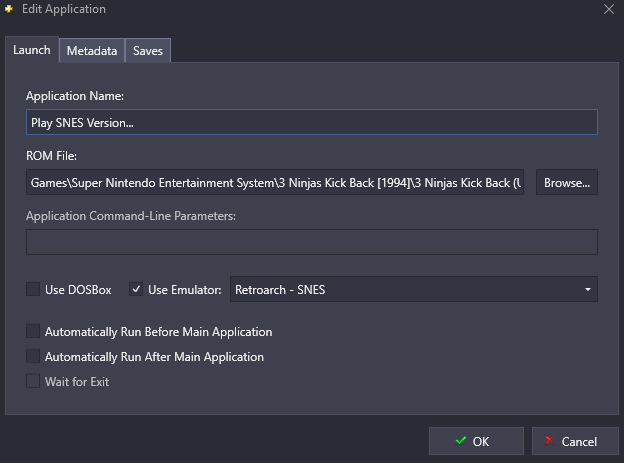Click the LaunchBox icon in the title bar
This screenshot has height=463, width=624.
[x=9, y=9]
